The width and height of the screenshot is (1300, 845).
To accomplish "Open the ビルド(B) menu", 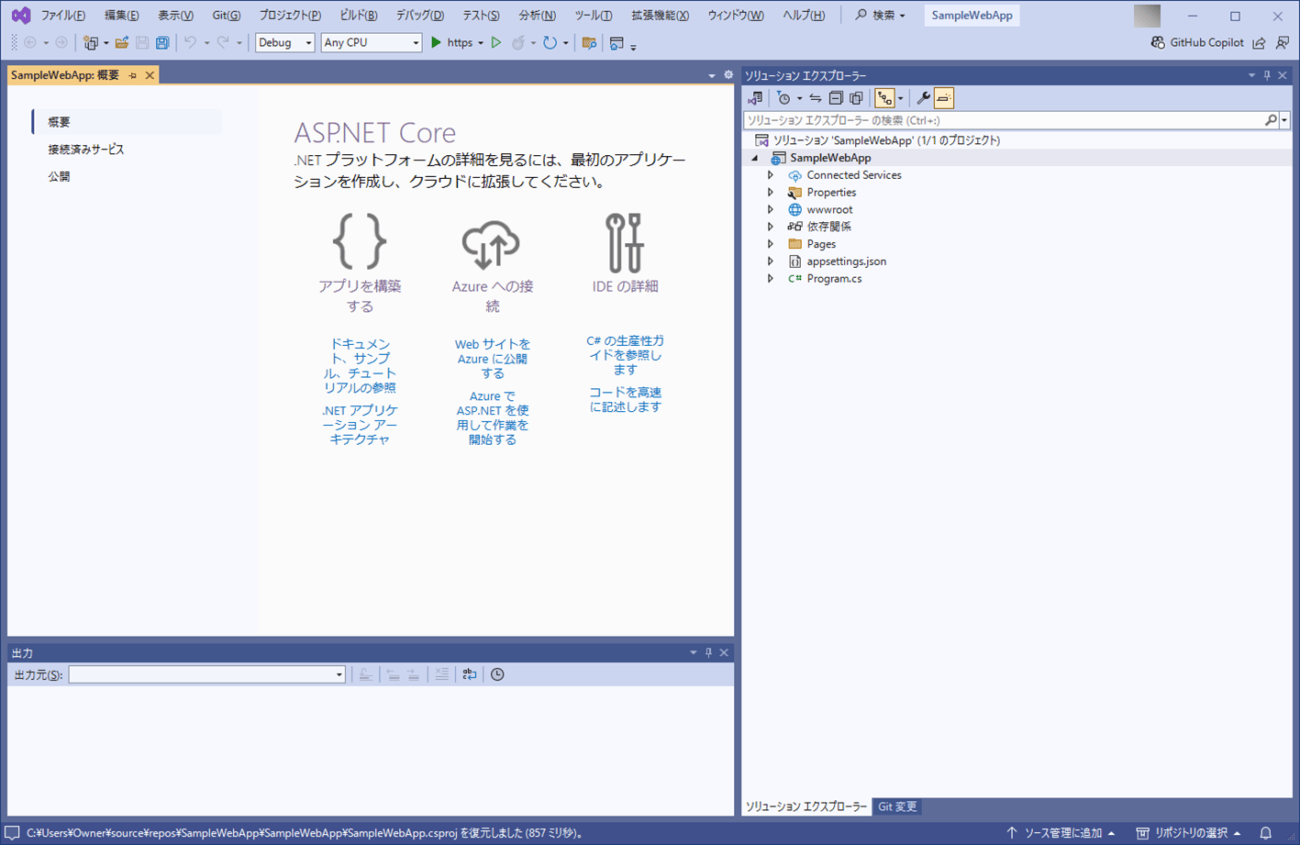I will click(x=358, y=16).
